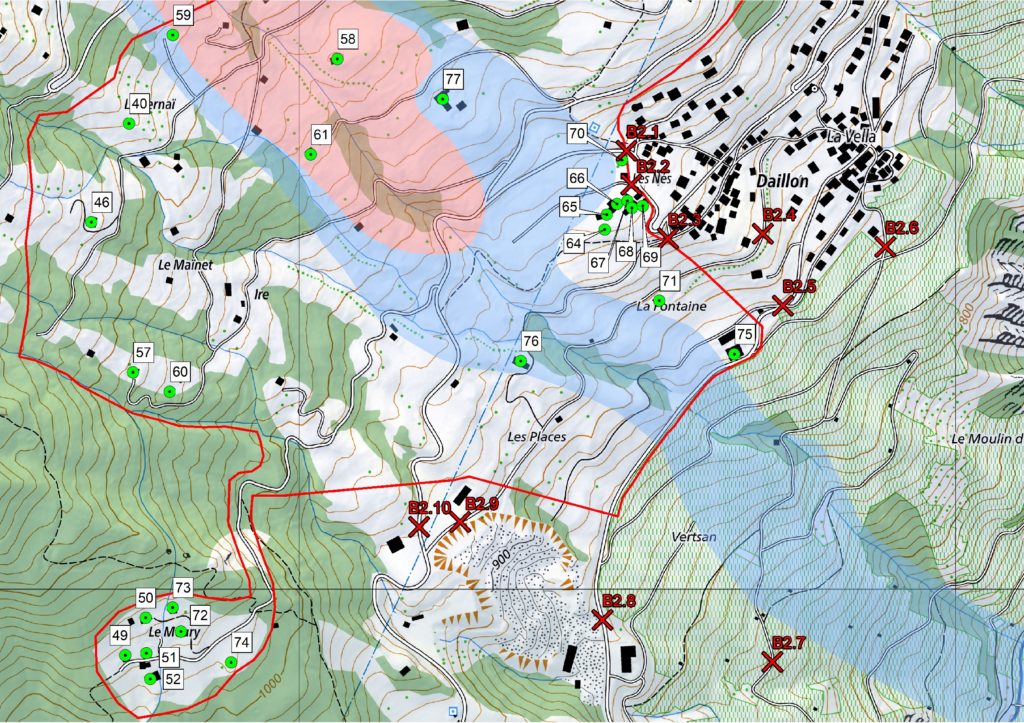Select the green point below label 46
1024x723 pixels.
tap(91, 223)
